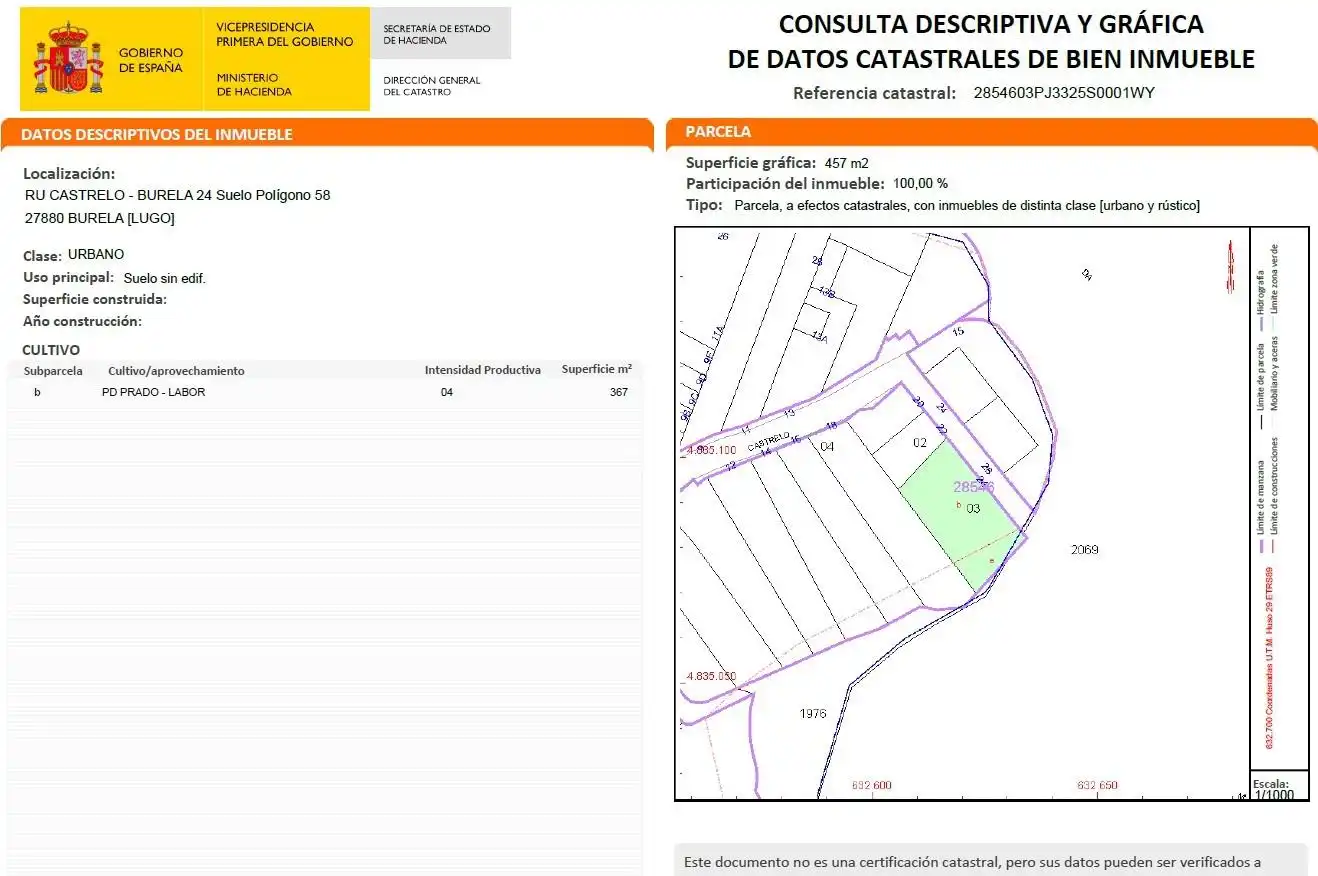Click parcel number '1976' on the map
Screen dimensions: 1318x876
814,713
